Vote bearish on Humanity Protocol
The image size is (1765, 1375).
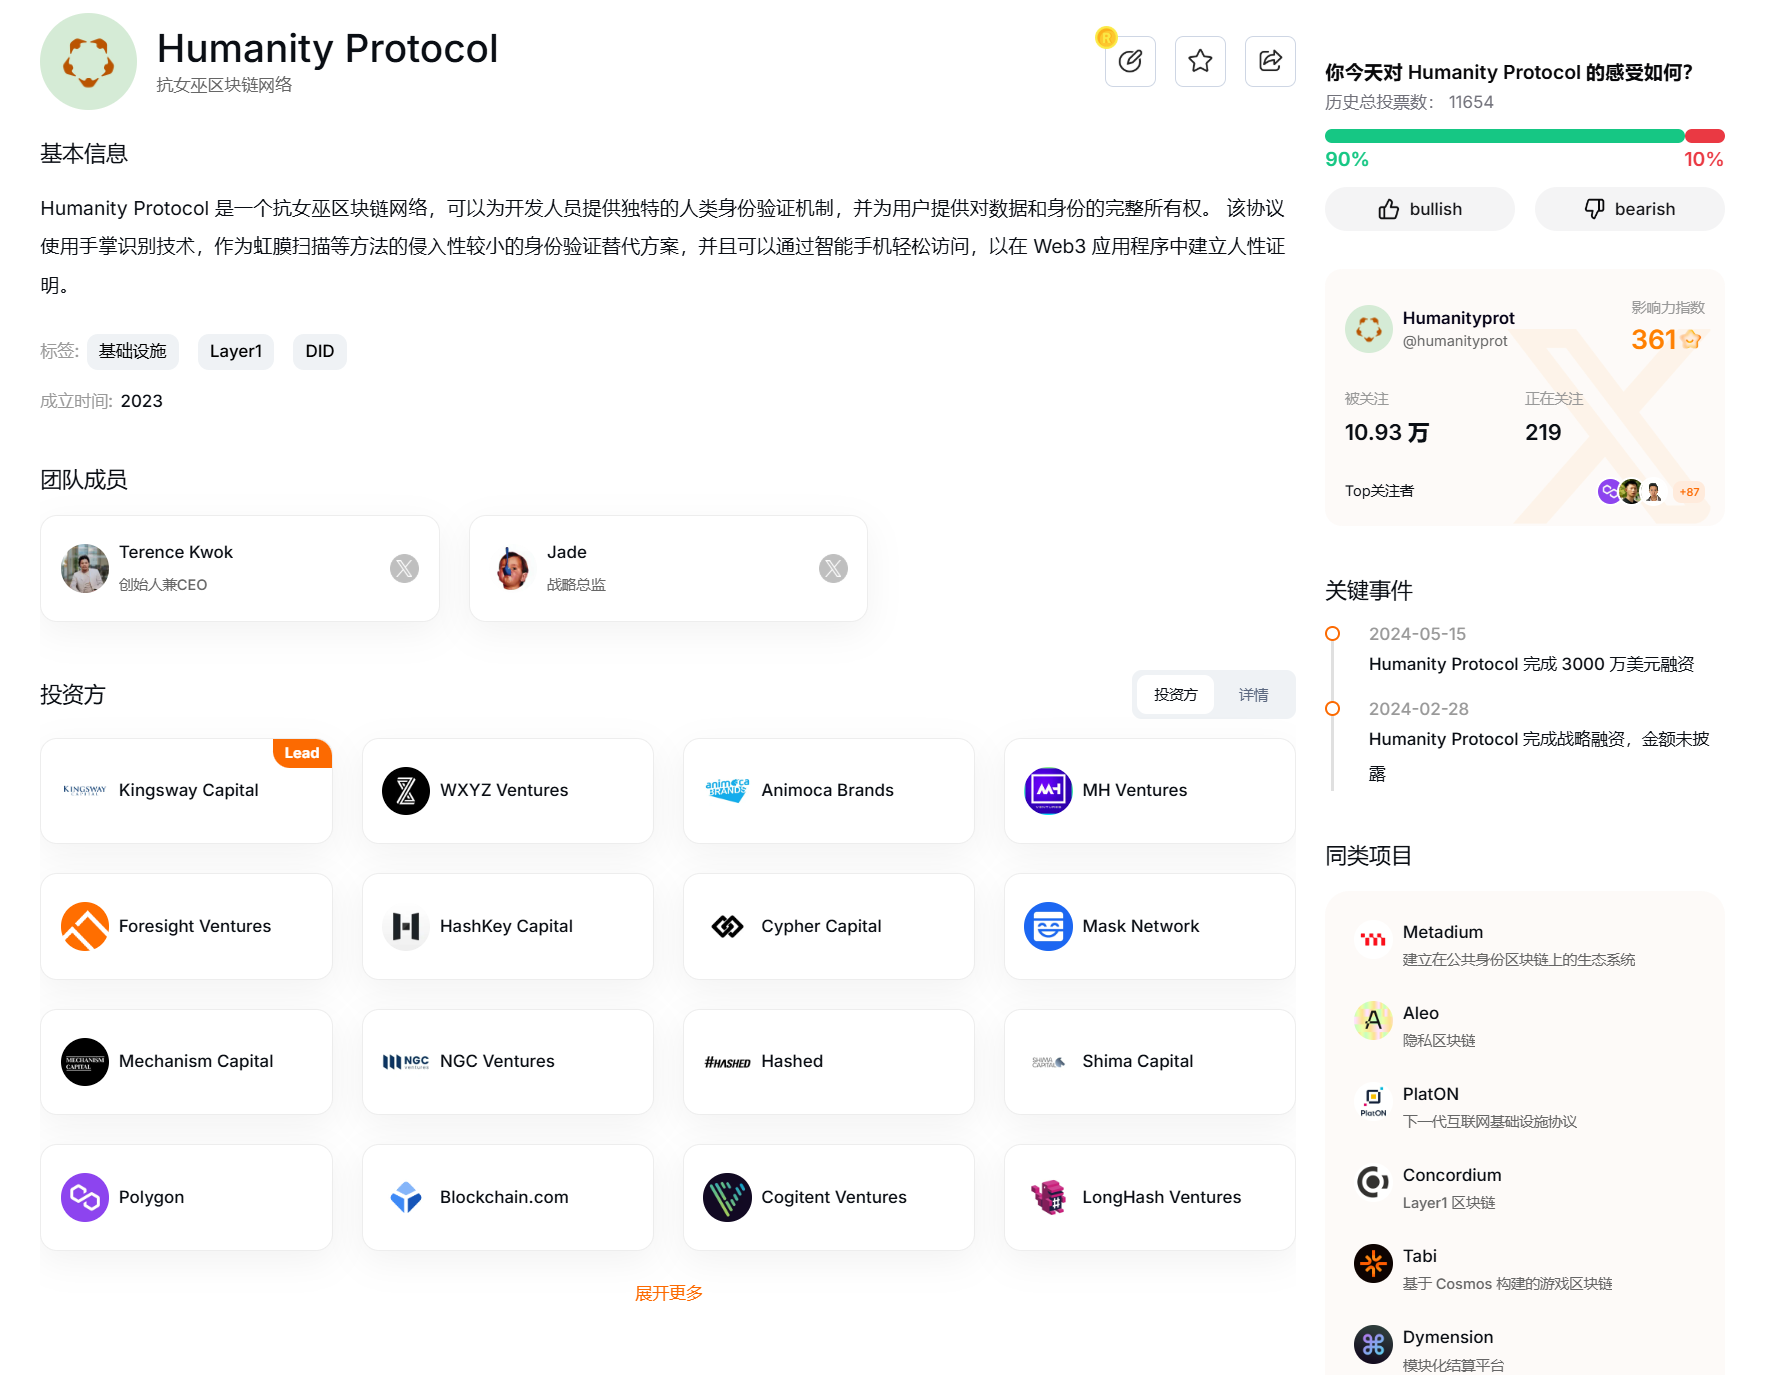(1629, 209)
